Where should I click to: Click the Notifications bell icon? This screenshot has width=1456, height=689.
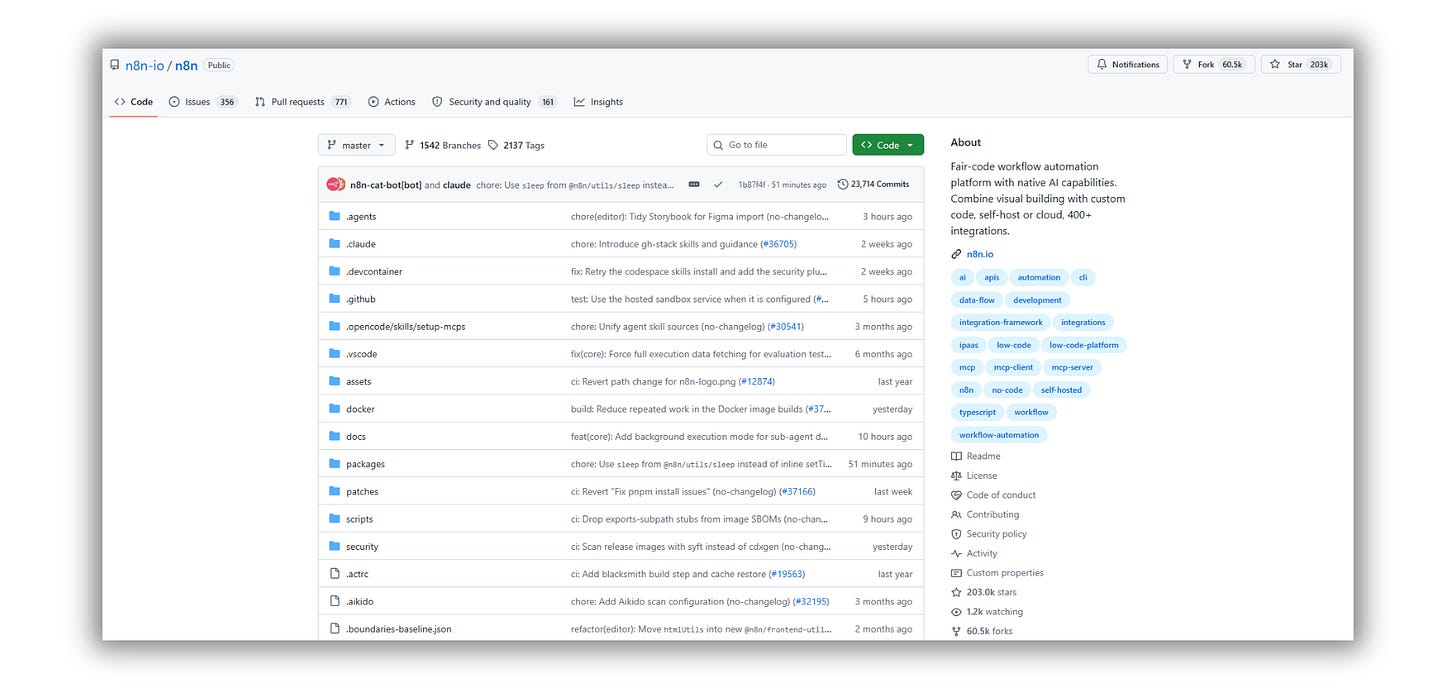tap(1102, 64)
